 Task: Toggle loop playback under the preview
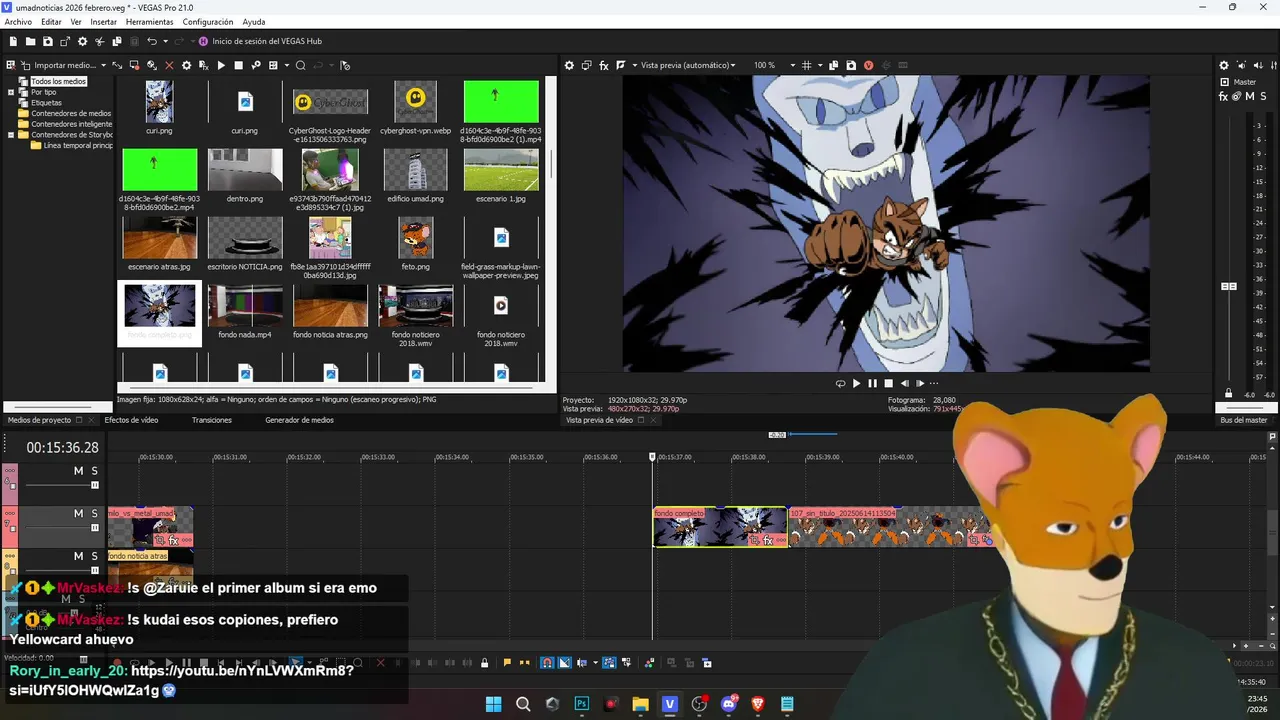point(840,383)
